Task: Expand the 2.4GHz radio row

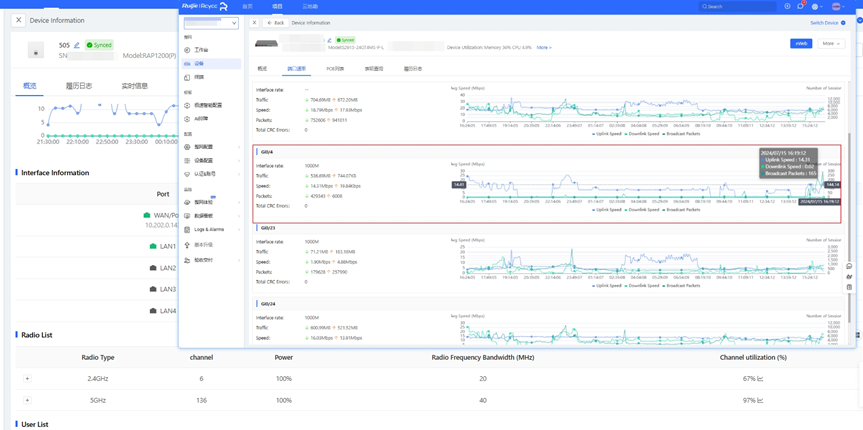Action: [x=27, y=379]
